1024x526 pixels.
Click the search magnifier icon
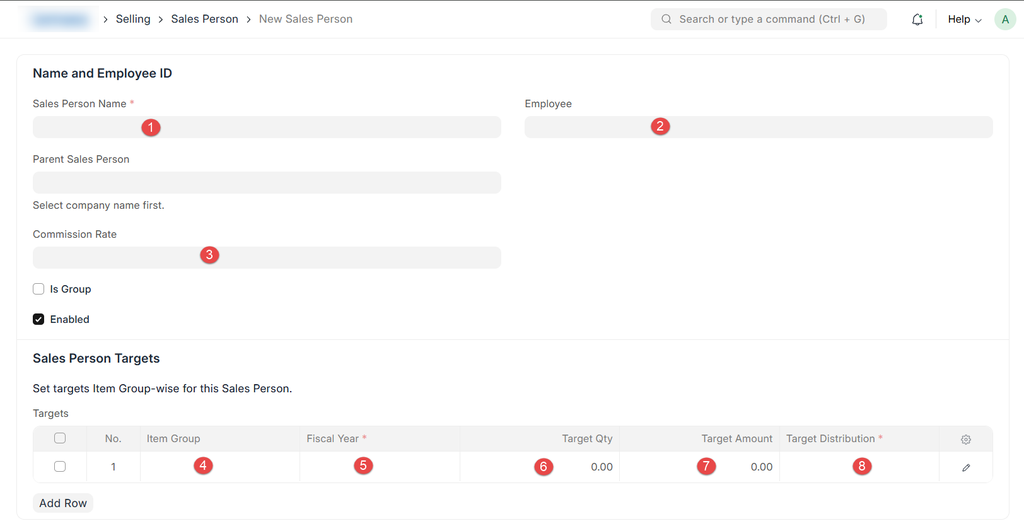click(x=667, y=19)
